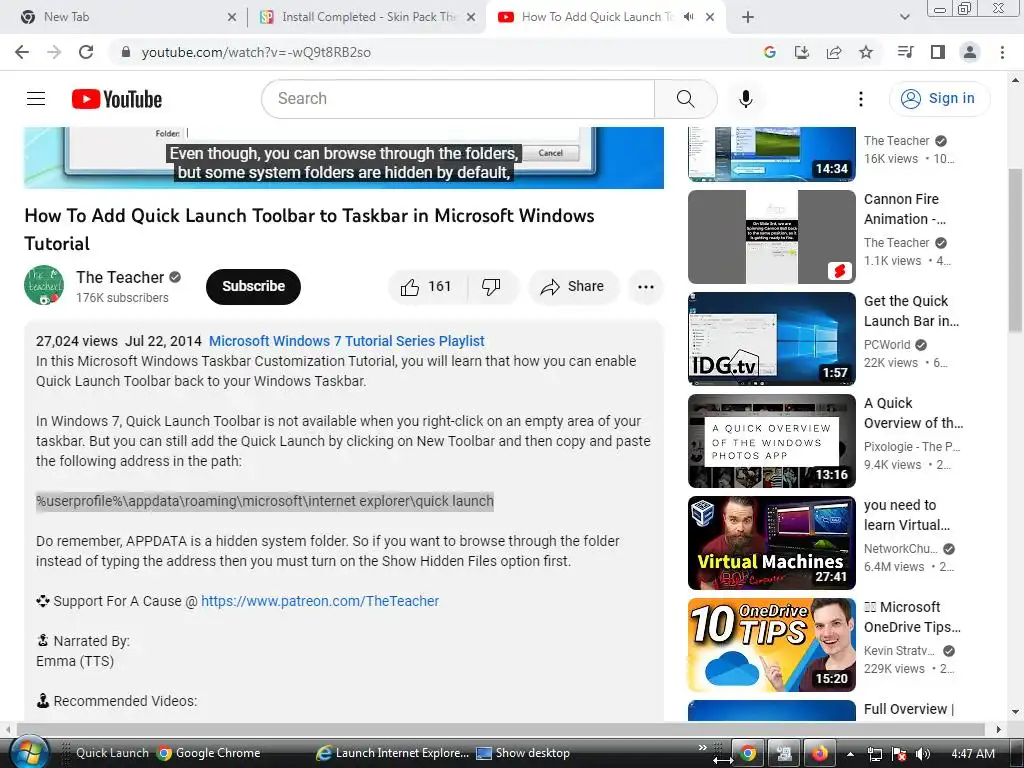Open the Cannon Fire Animation video thumbnail

pos(771,236)
